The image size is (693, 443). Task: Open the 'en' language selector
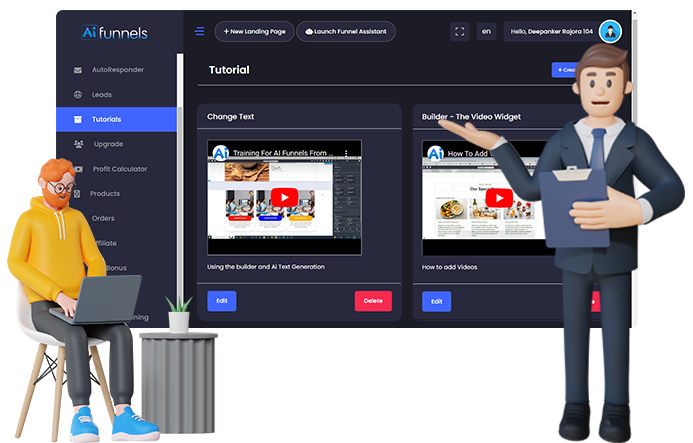(x=486, y=31)
